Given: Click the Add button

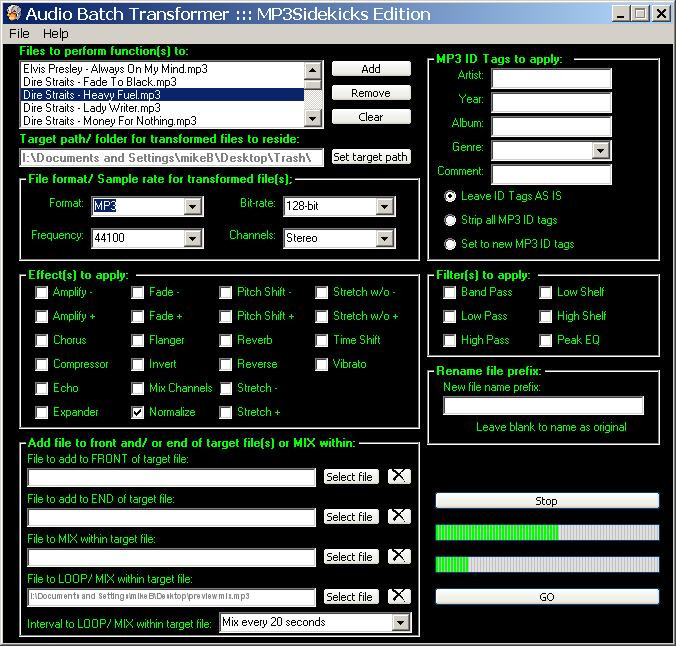Looking at the screenshot, I should (371, 69).
